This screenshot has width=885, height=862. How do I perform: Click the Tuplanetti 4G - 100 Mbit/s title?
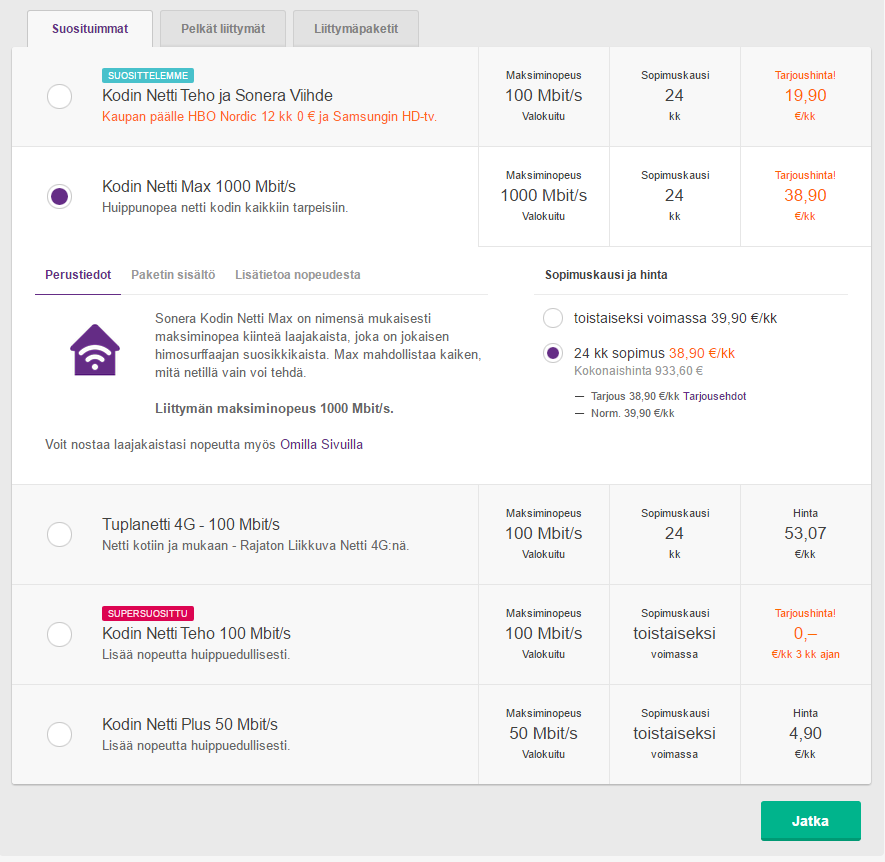tap(191, 525)
